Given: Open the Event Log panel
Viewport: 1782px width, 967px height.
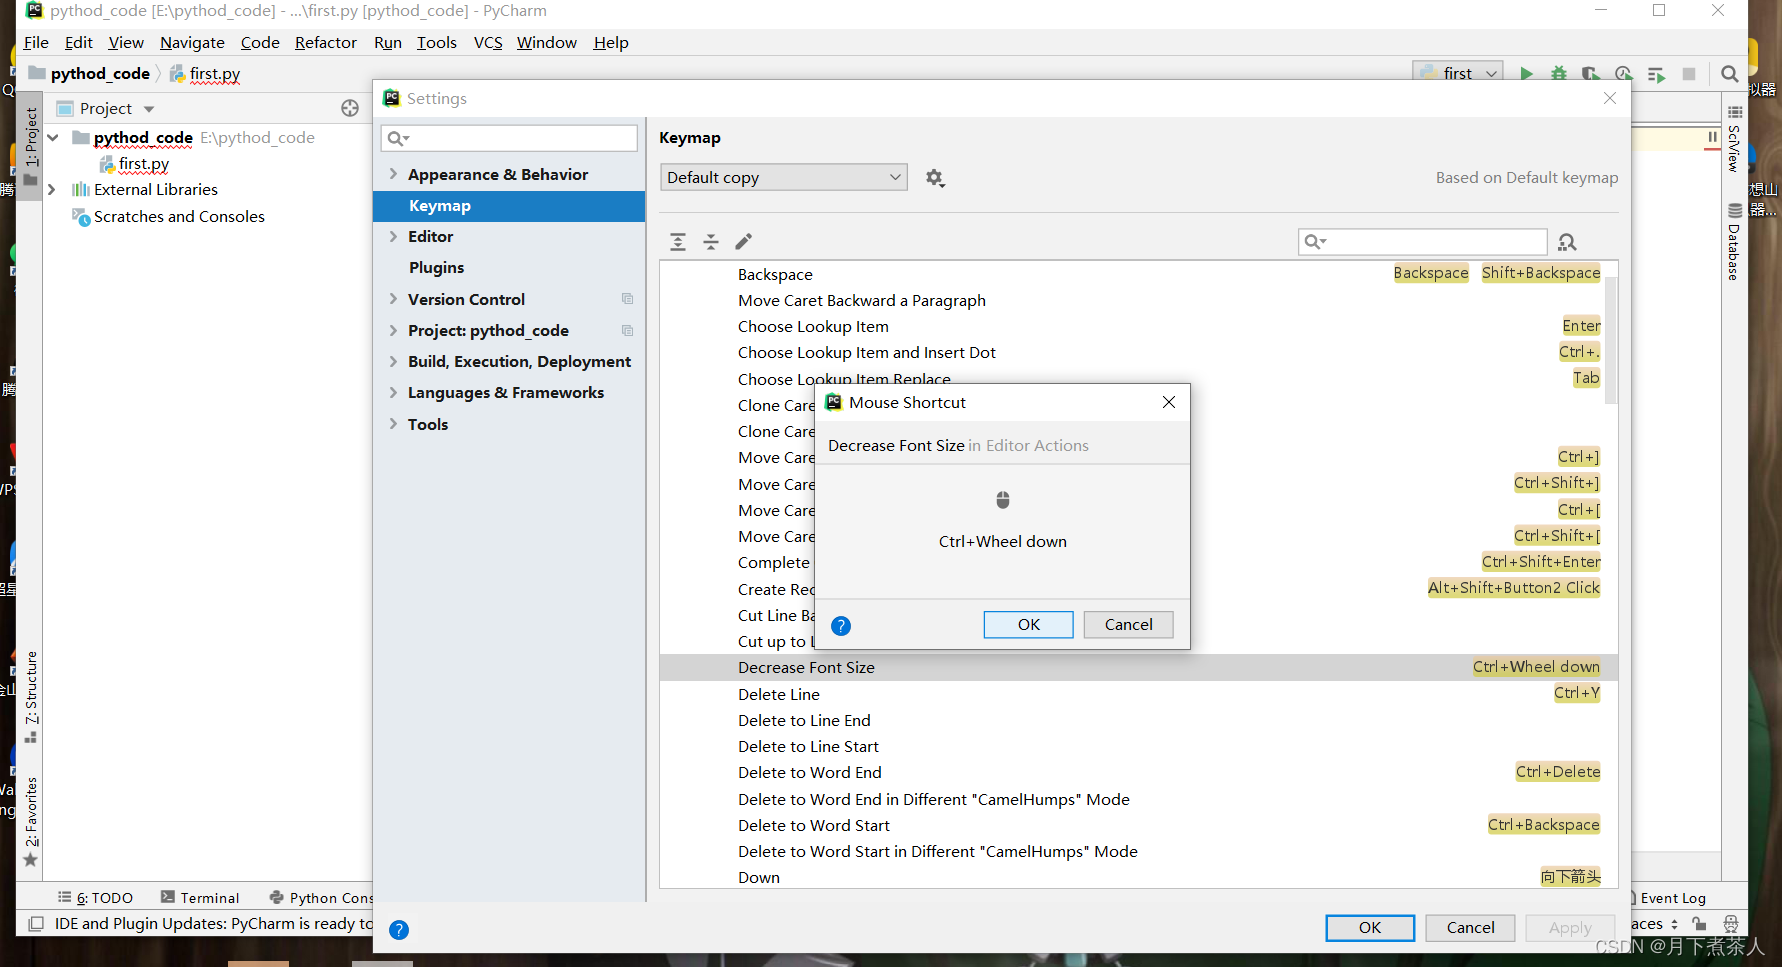Looking at the screenshot, I should tap(1672, 898).
